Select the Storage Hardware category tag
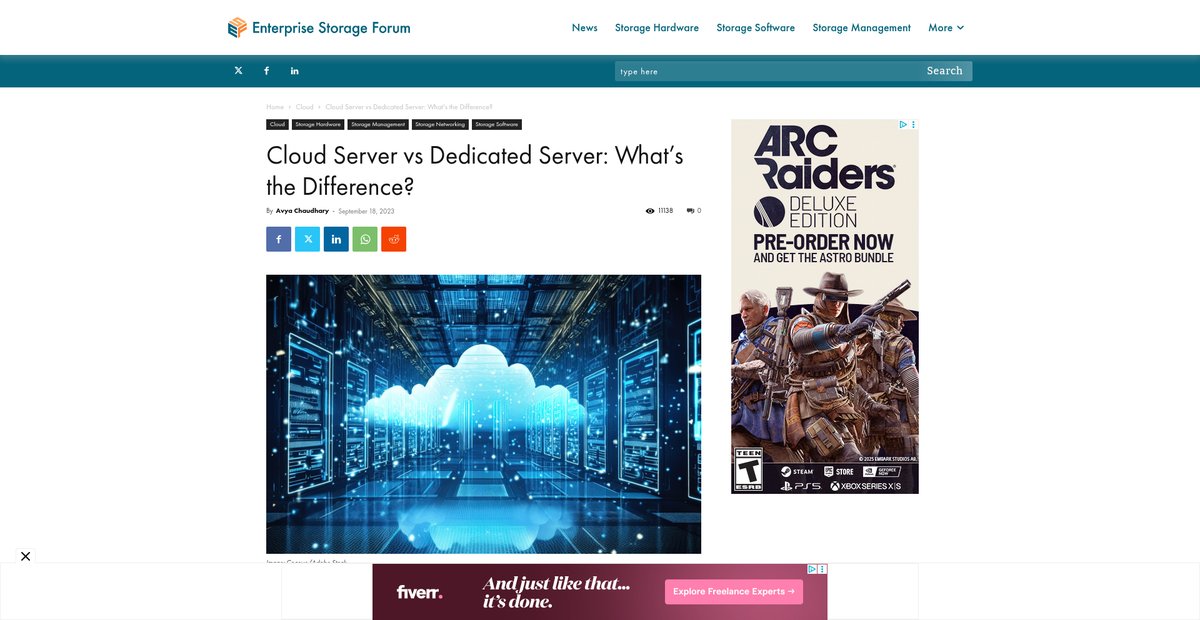This screenshot has height=620, width=1200. click(318, 125)
